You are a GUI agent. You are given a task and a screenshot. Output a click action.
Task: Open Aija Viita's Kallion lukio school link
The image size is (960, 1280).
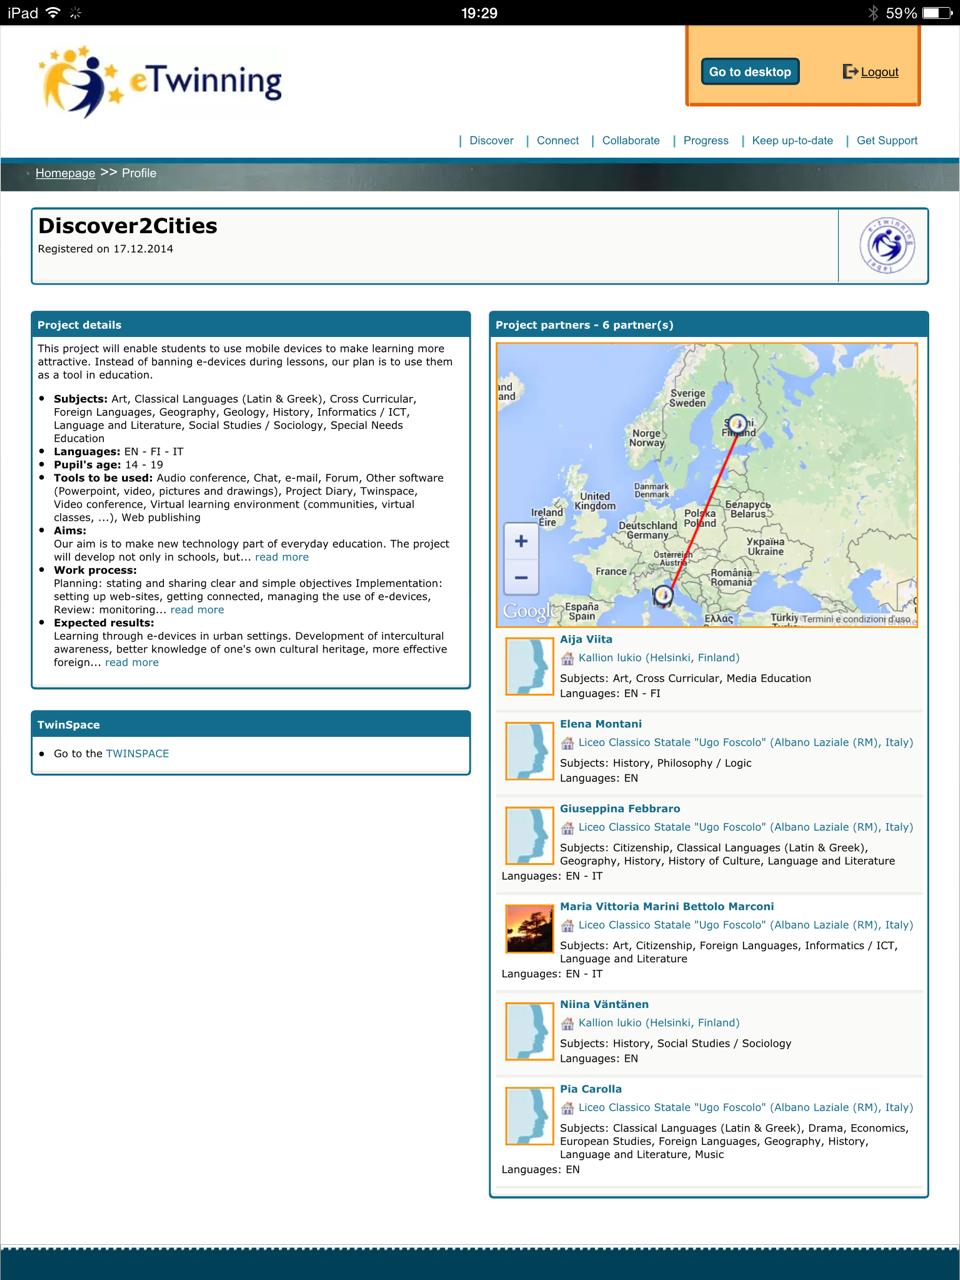[659, 658]
